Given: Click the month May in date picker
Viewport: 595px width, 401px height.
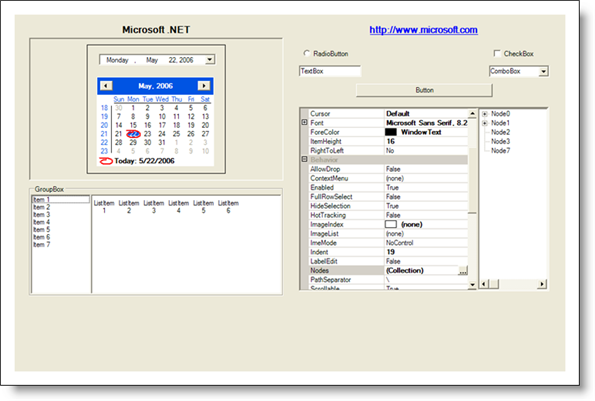Looking at the screenshot, I should (152, 60).
